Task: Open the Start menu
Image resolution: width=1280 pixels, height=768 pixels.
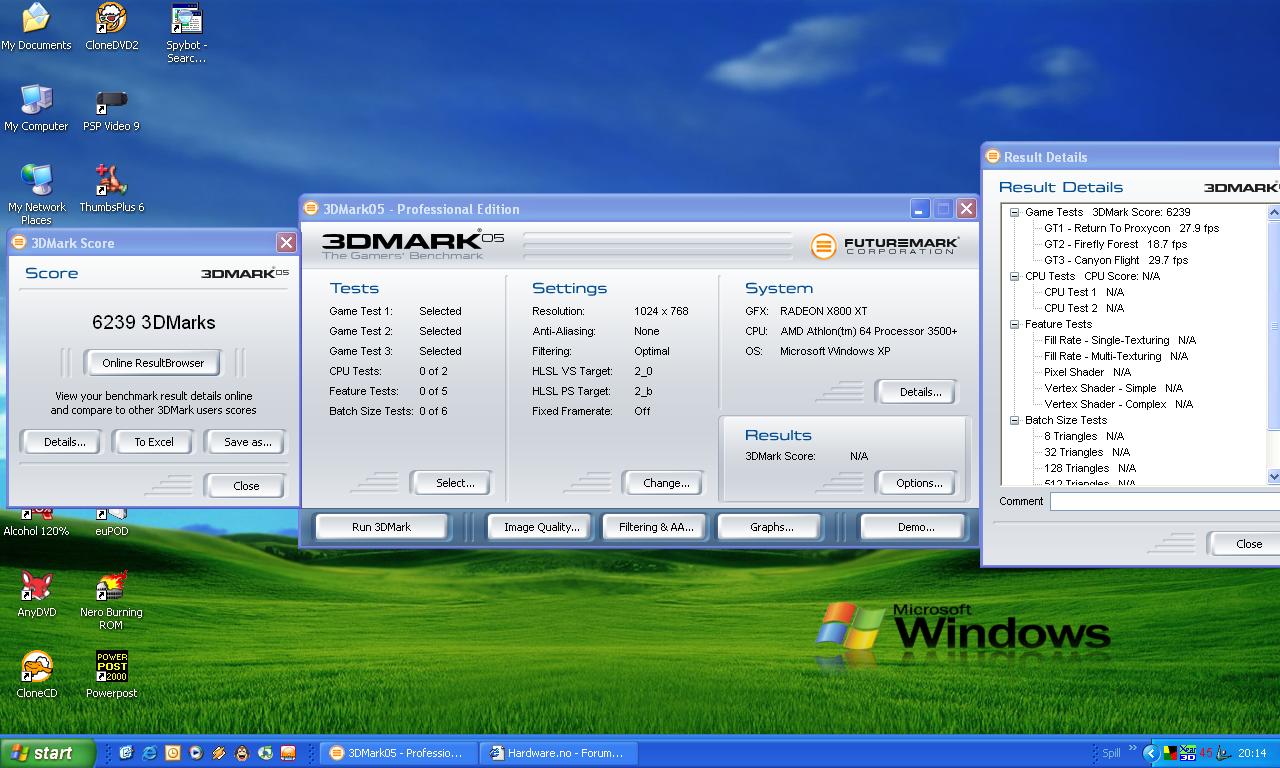Action: click(48, 753)
